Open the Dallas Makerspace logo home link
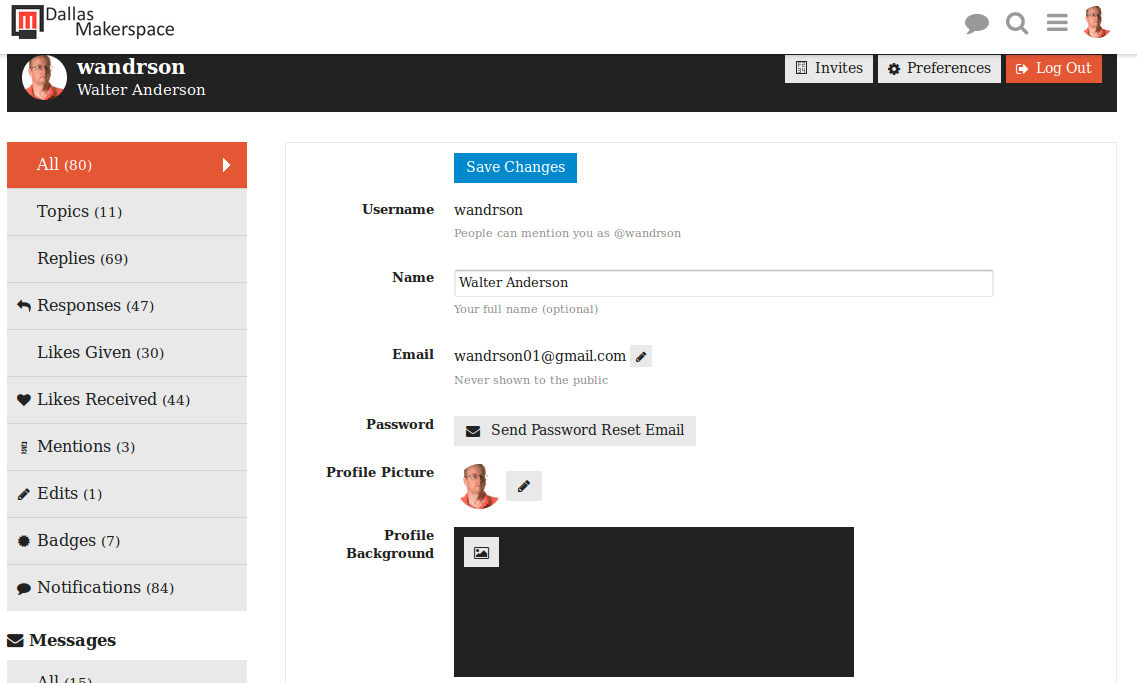The height and width of the screenshot is (683, 1137). click(93, 22)
